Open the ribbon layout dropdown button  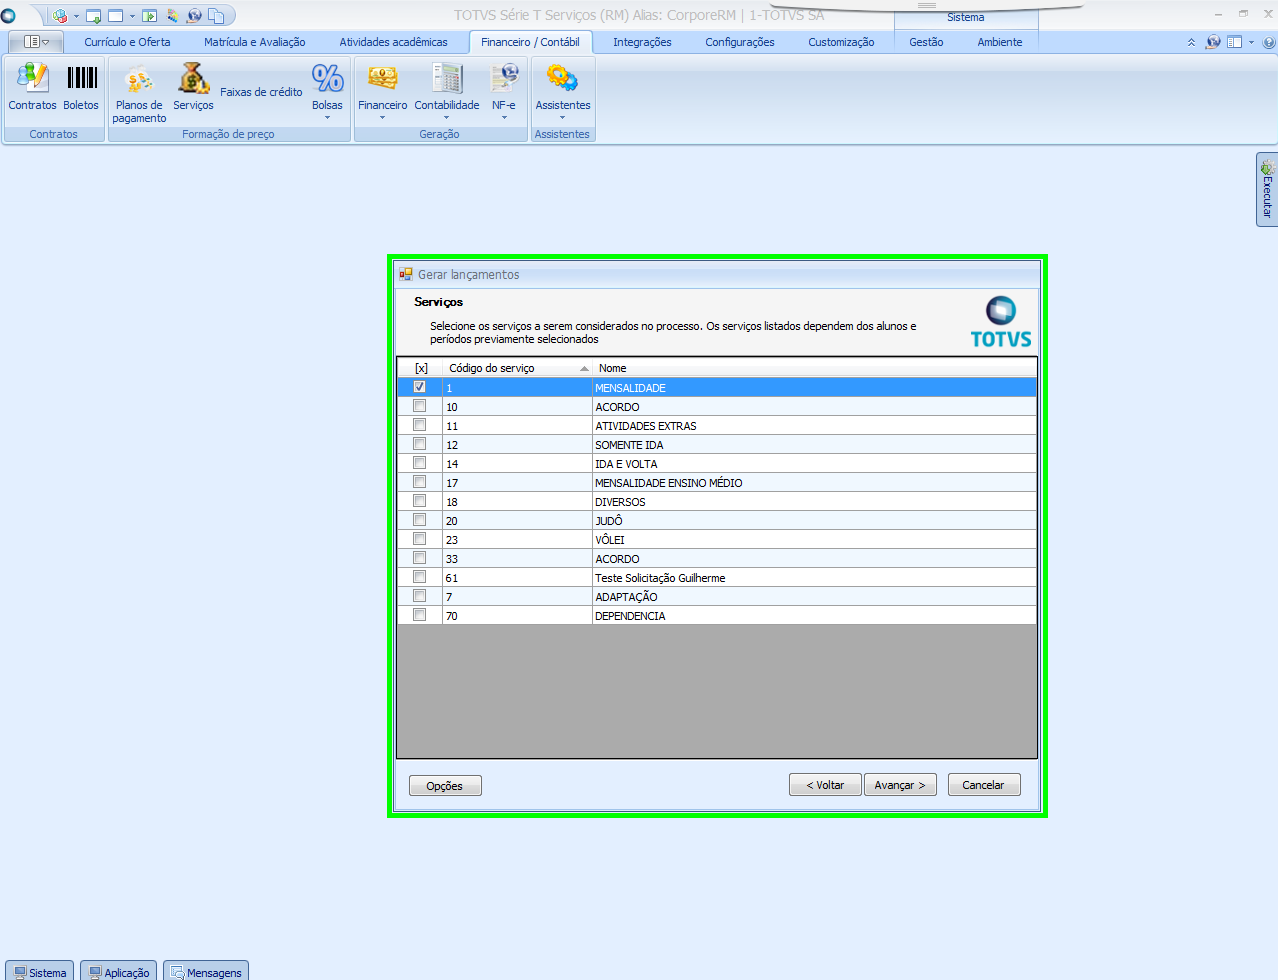[36, 42]
